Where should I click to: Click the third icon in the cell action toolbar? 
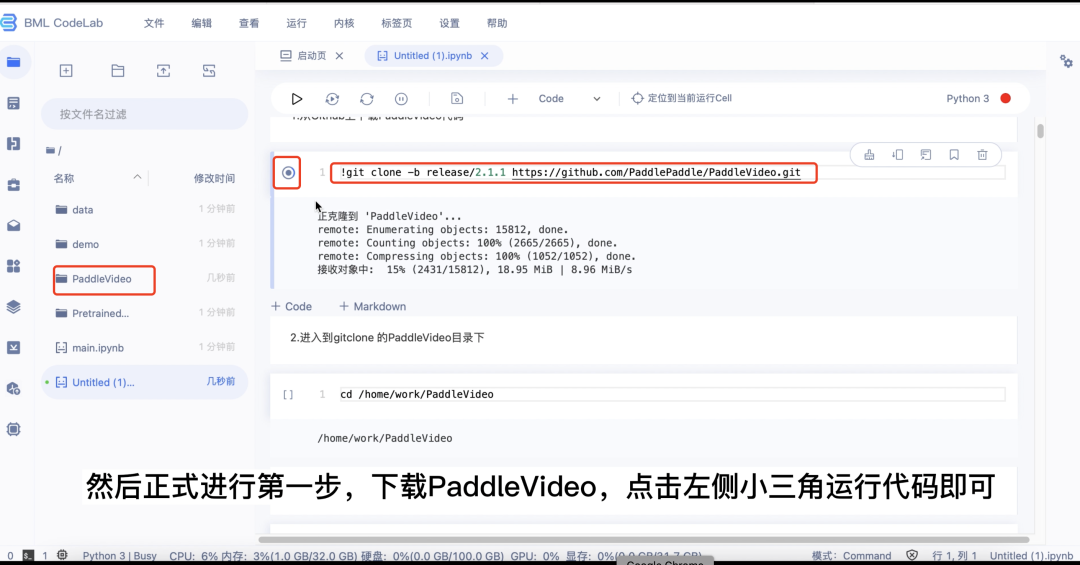(926, 155)
